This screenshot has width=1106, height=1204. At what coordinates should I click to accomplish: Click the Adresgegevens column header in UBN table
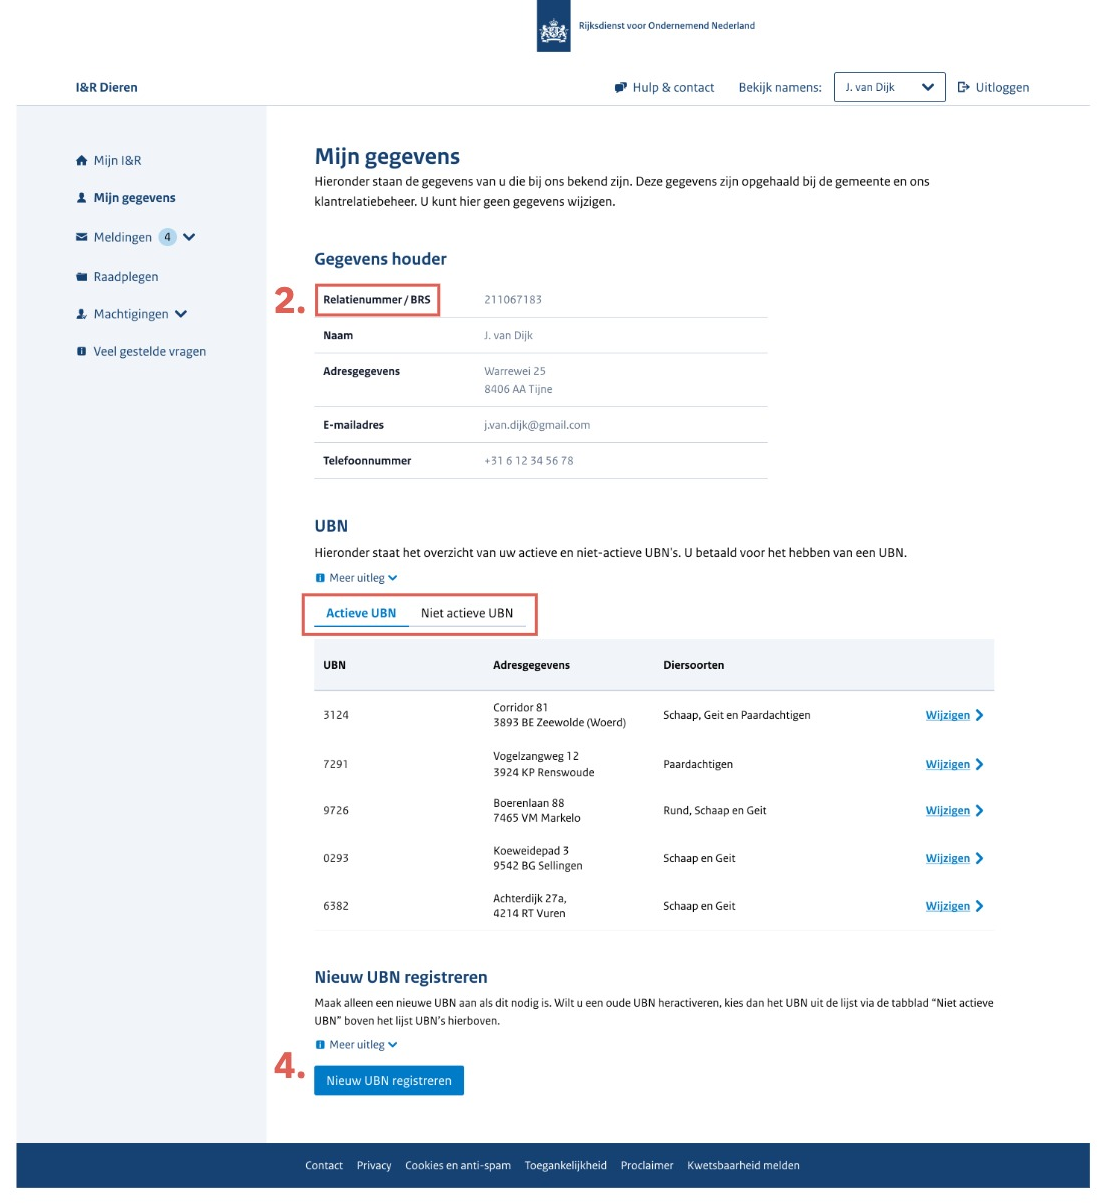(x=531, y=665)
